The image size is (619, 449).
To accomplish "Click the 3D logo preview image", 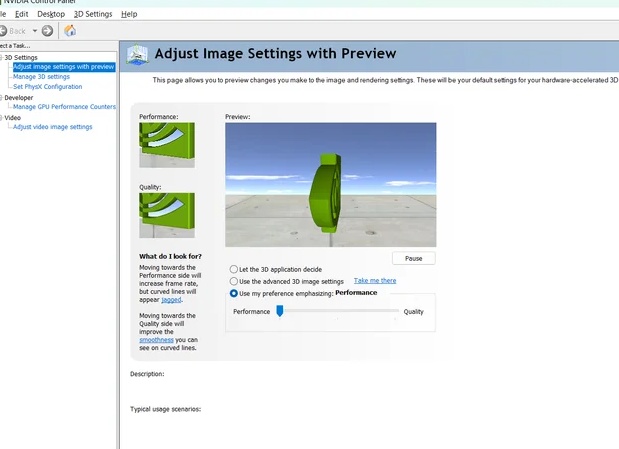I will (x=331, y=185).
